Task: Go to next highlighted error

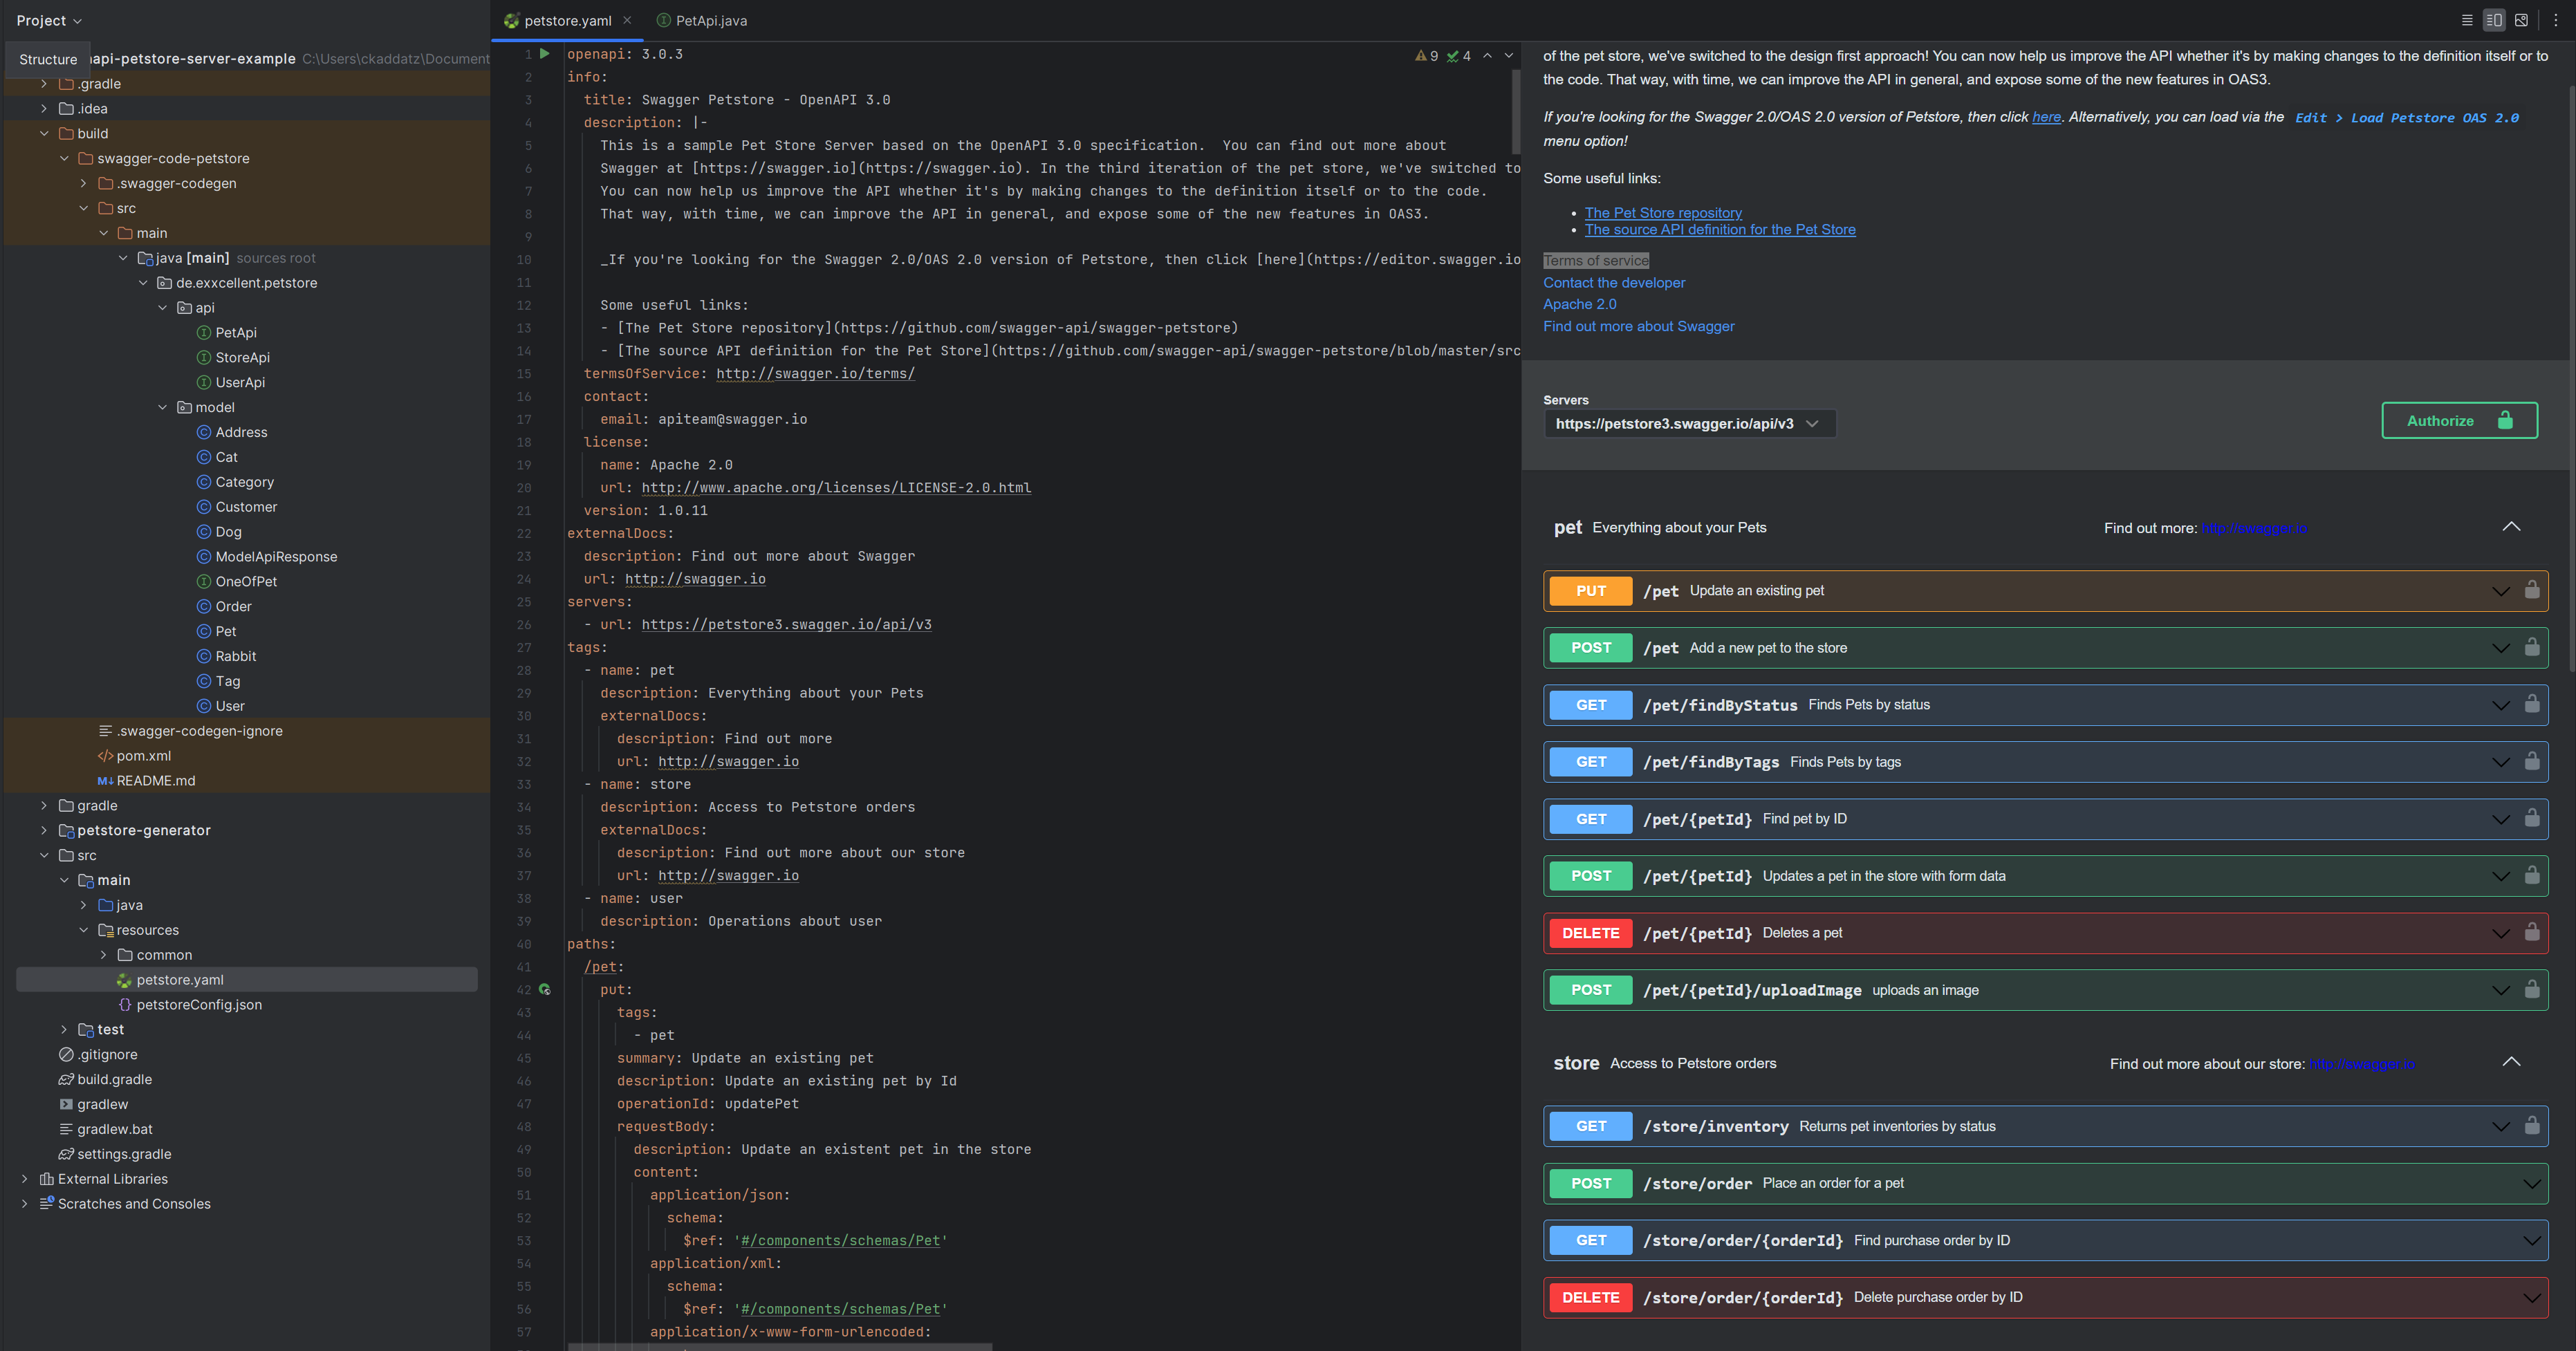Action: point(1509,56)
